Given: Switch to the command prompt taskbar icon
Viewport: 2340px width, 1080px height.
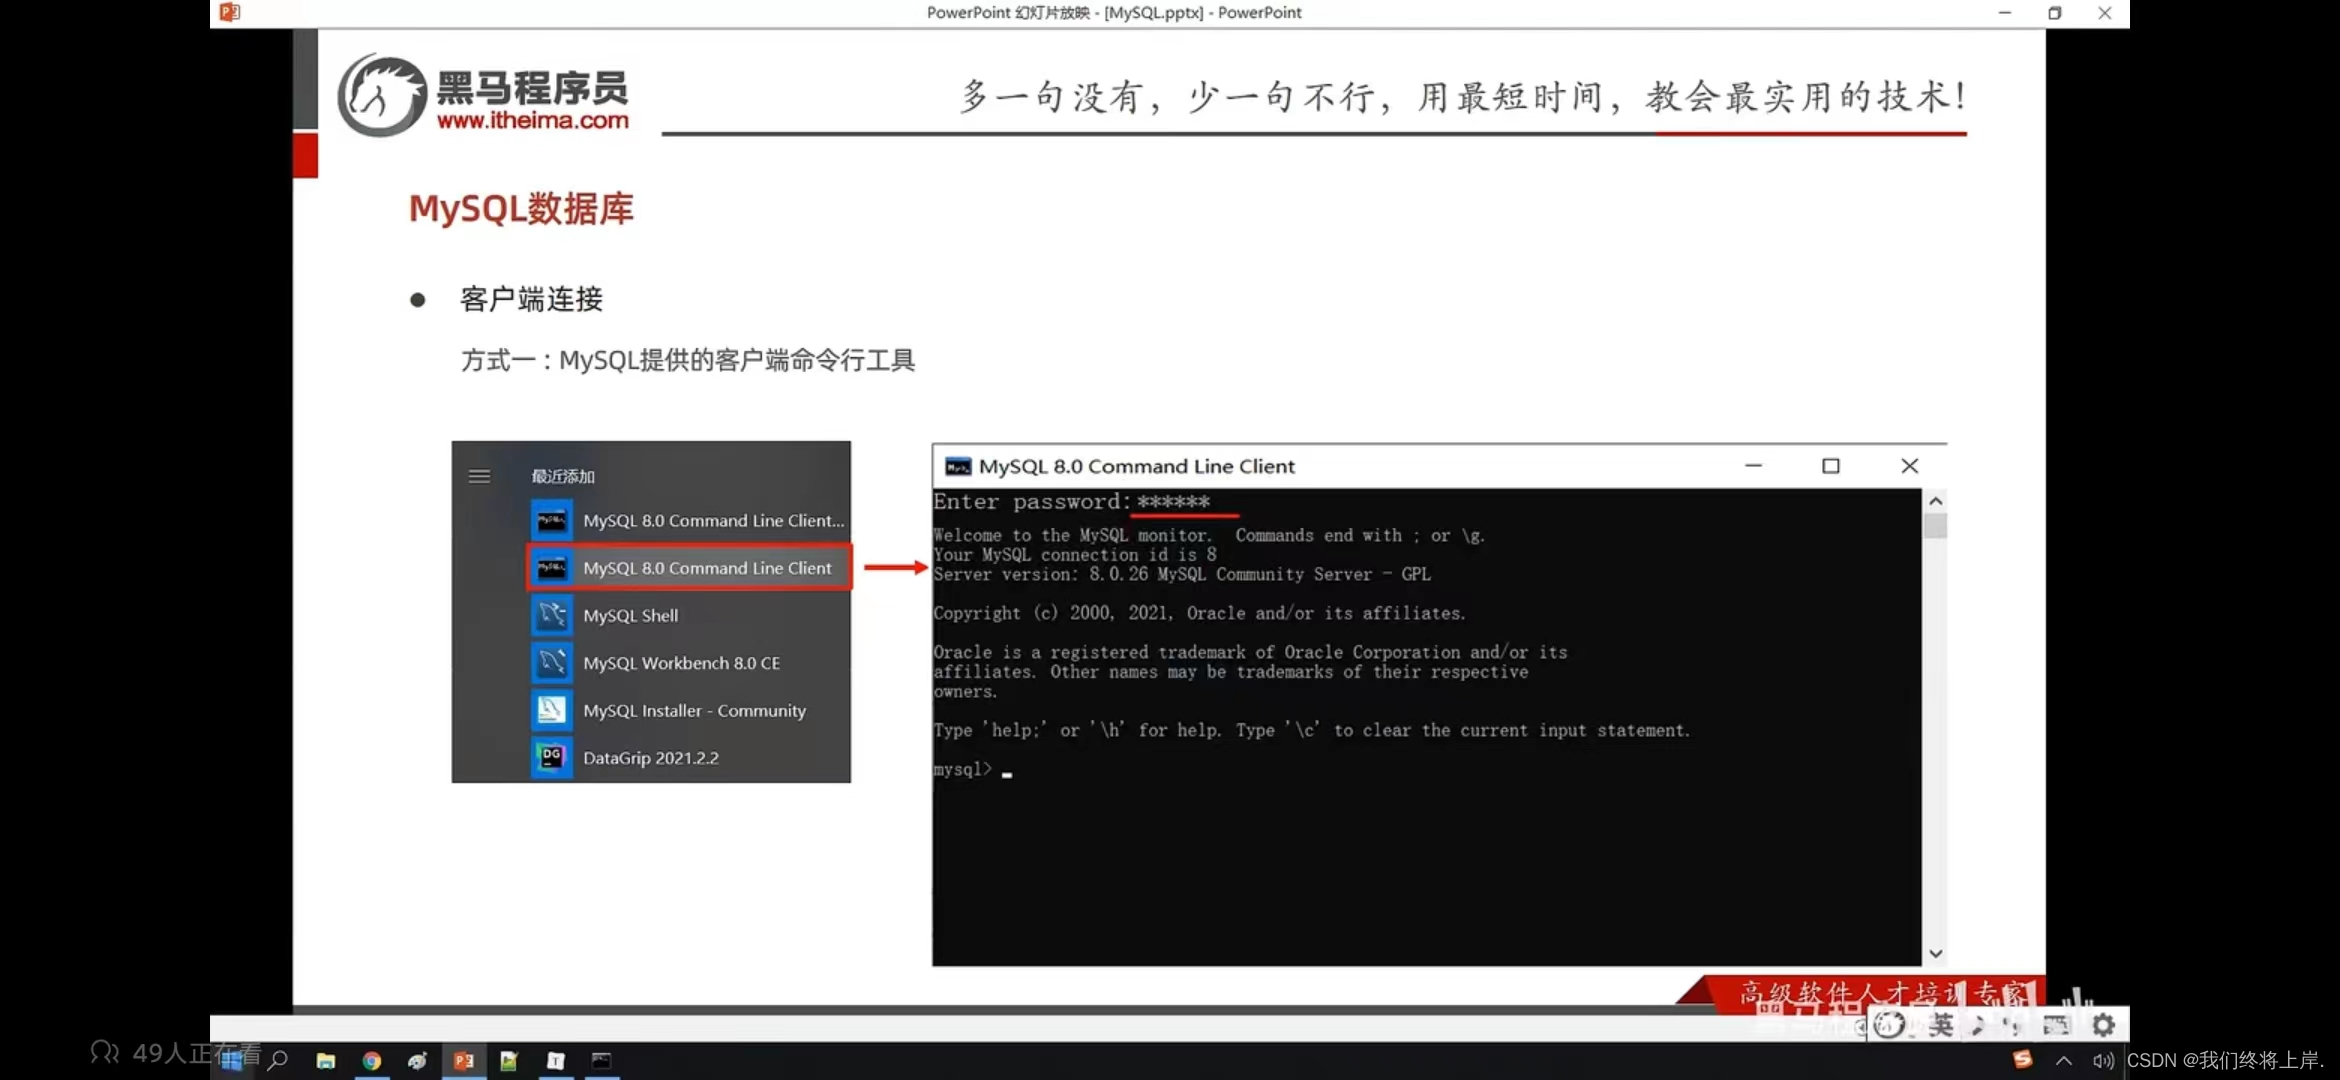Looking at the screenshot, I should point(602,1061).
